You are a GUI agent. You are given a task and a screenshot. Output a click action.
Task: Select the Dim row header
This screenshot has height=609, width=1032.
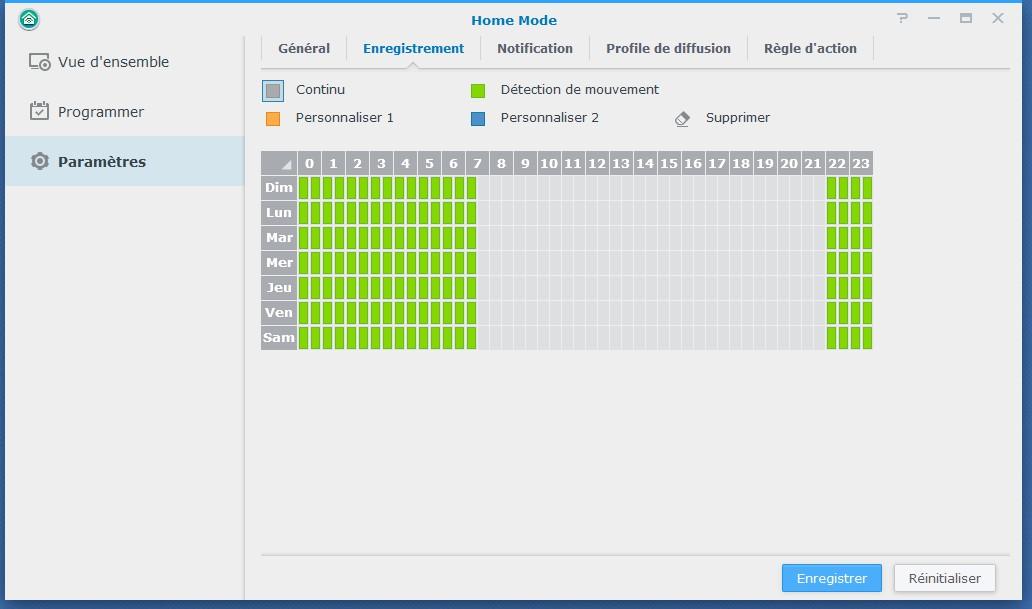tap(279, 188)
